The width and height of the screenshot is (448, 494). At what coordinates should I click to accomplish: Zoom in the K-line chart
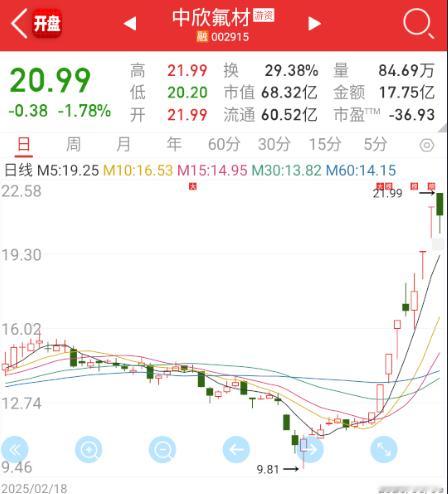click(x=88, y=450)
